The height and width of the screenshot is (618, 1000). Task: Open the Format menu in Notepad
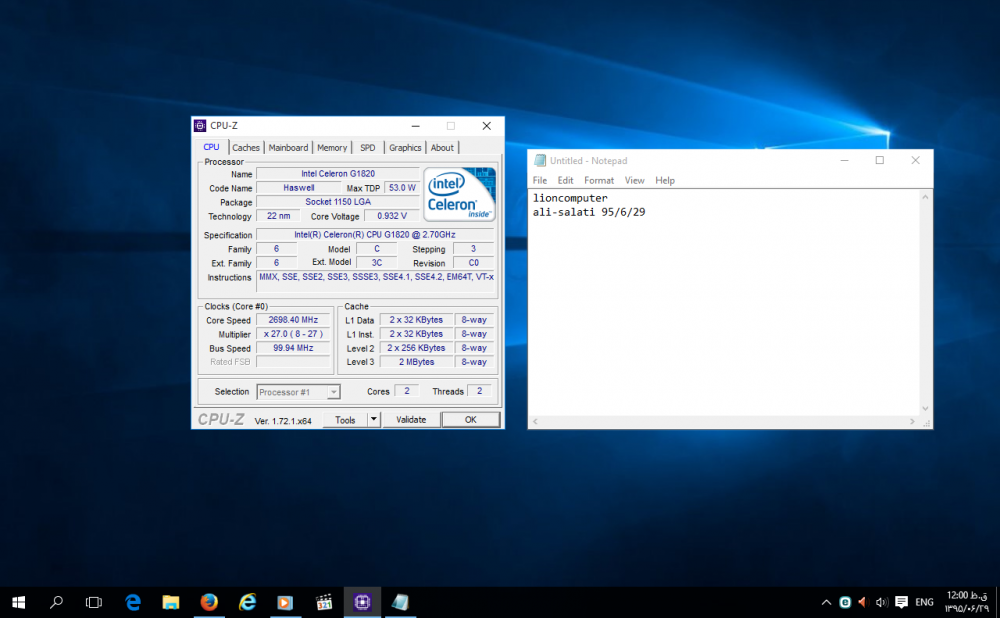click(599, 181)
